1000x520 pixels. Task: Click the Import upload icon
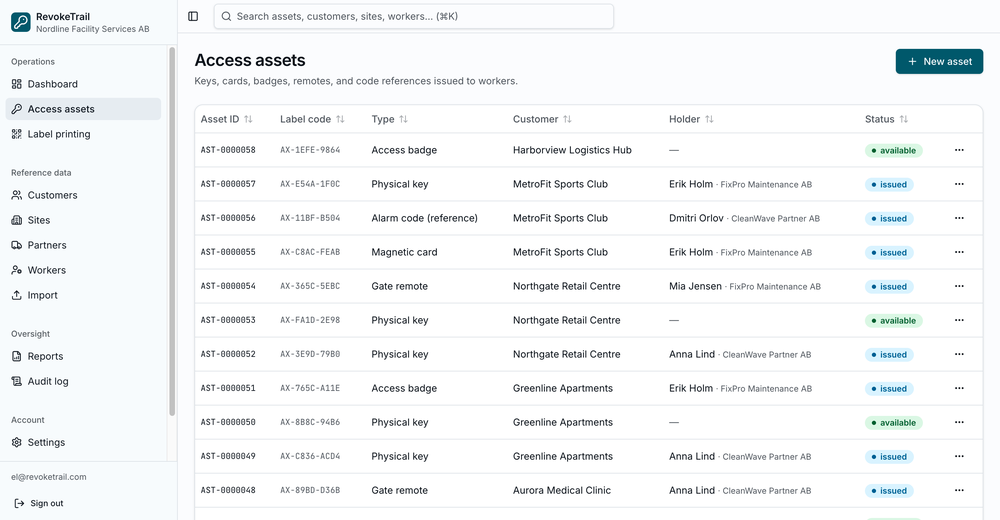(17, 295)
